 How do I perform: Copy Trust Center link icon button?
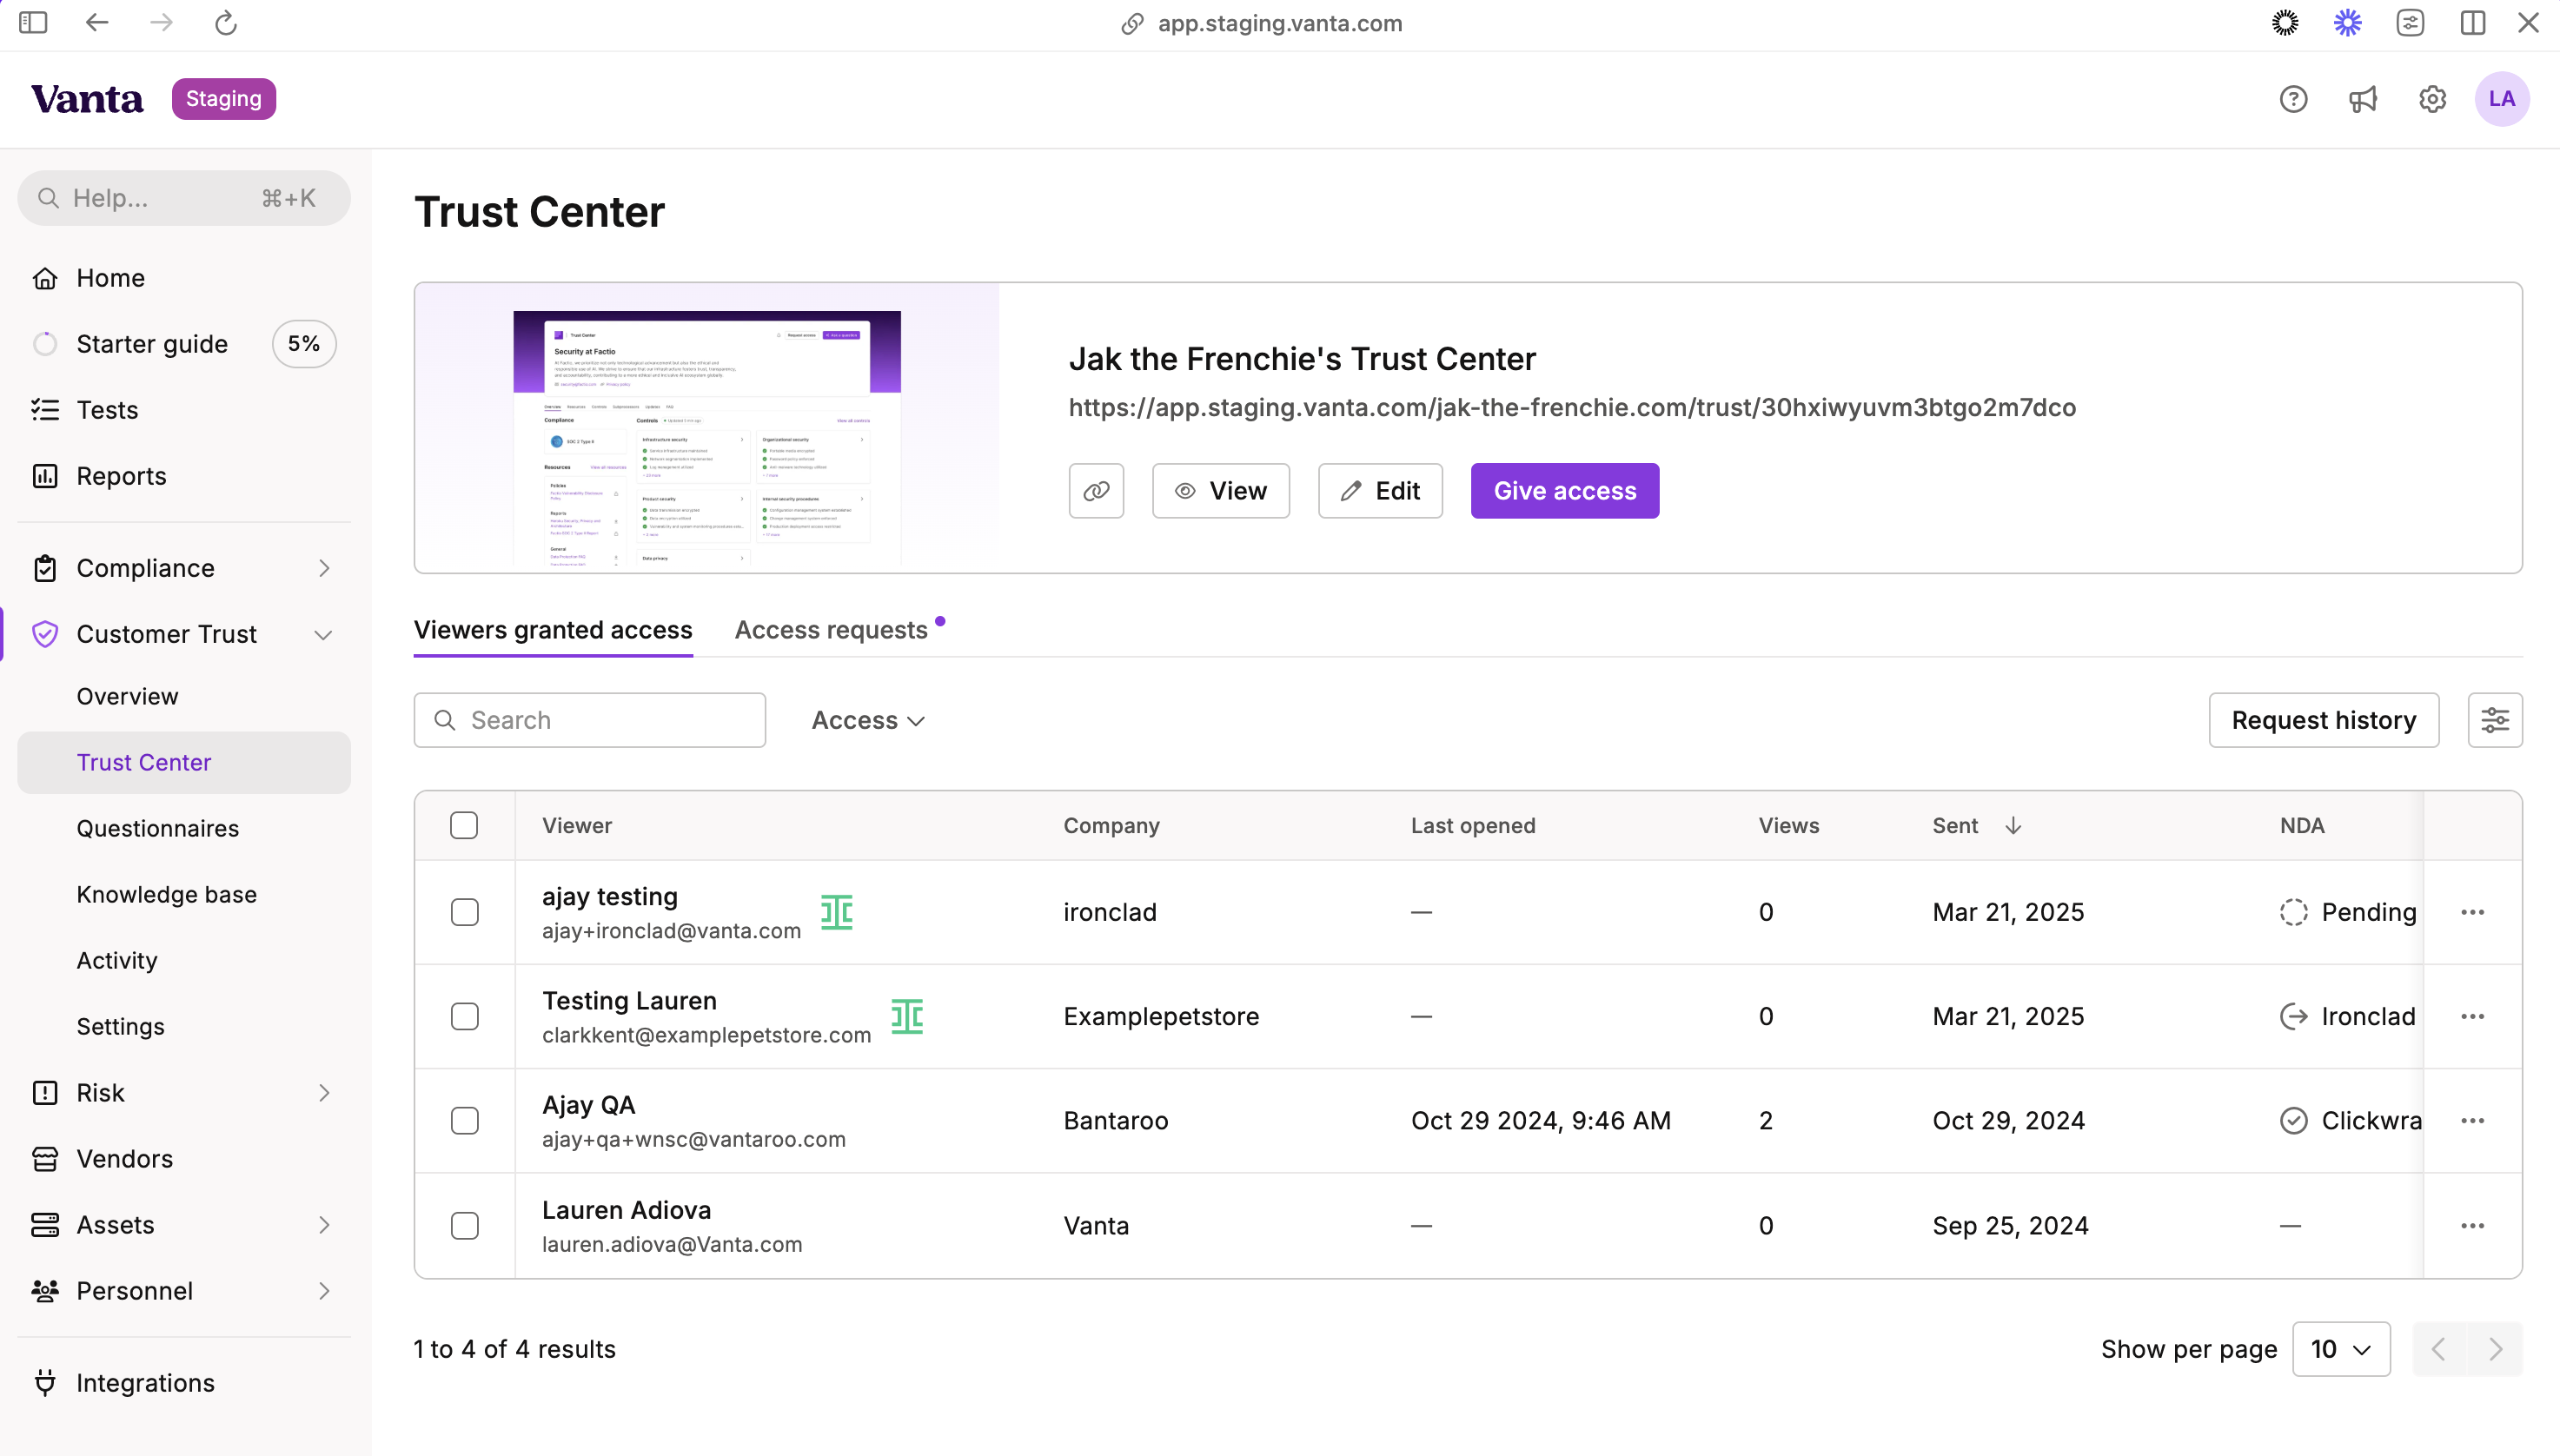(x=1096, y=491)
